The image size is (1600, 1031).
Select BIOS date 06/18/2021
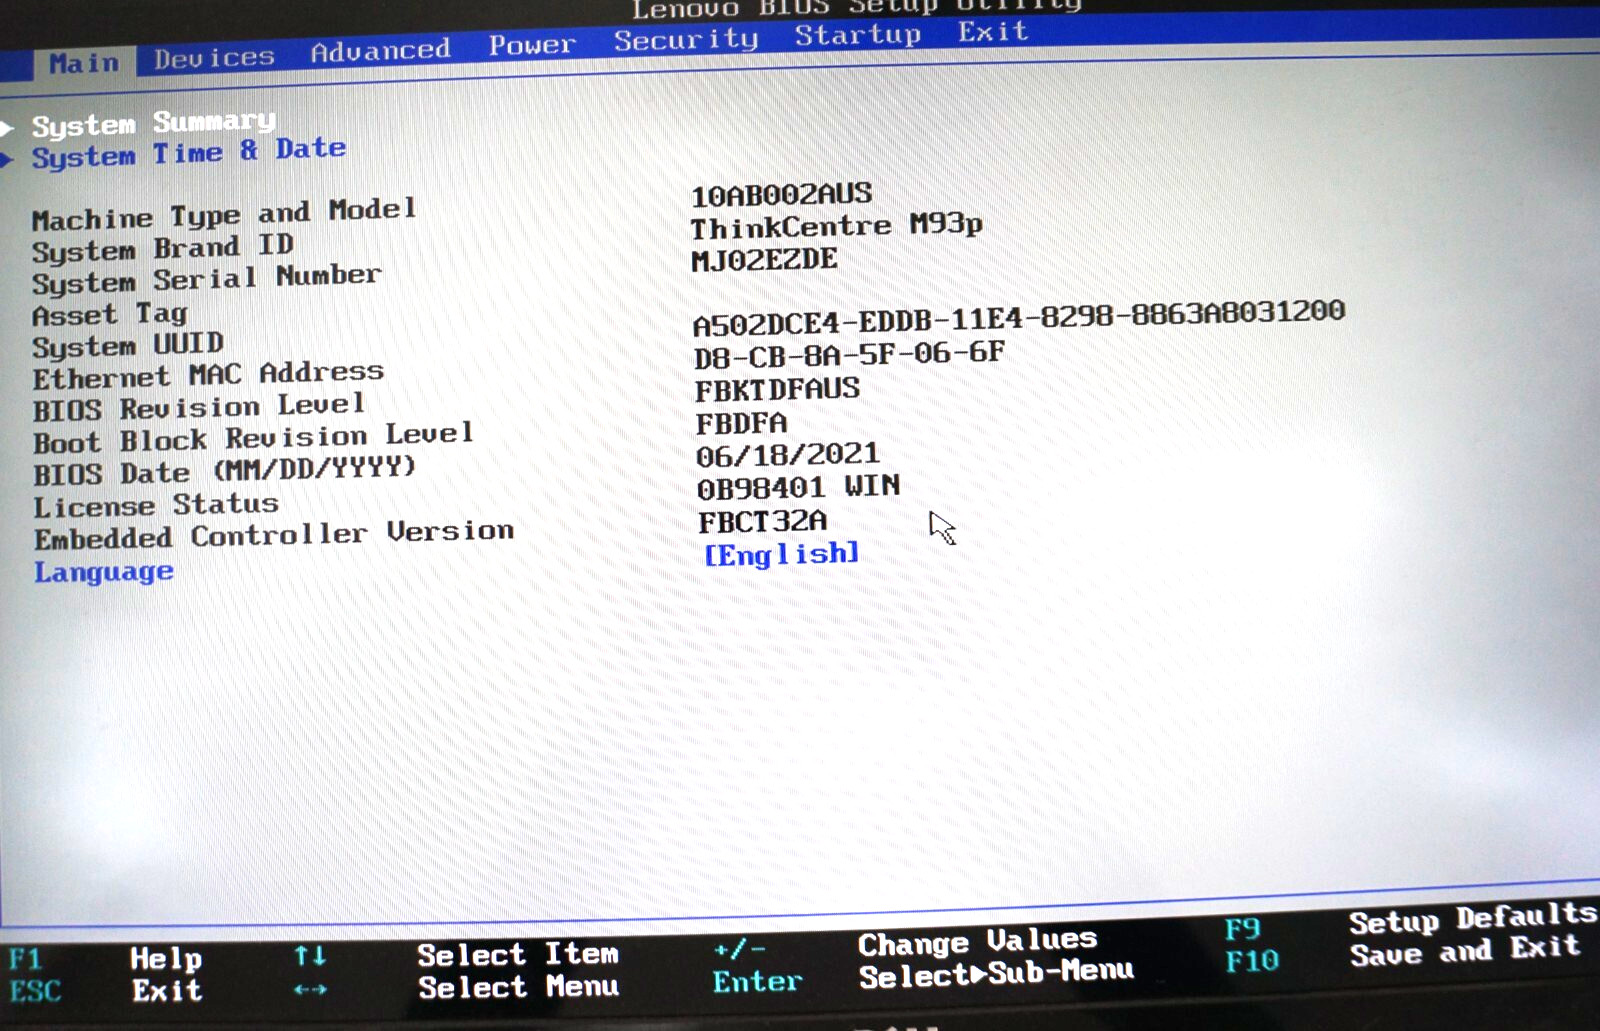click(x=788, y=455)
